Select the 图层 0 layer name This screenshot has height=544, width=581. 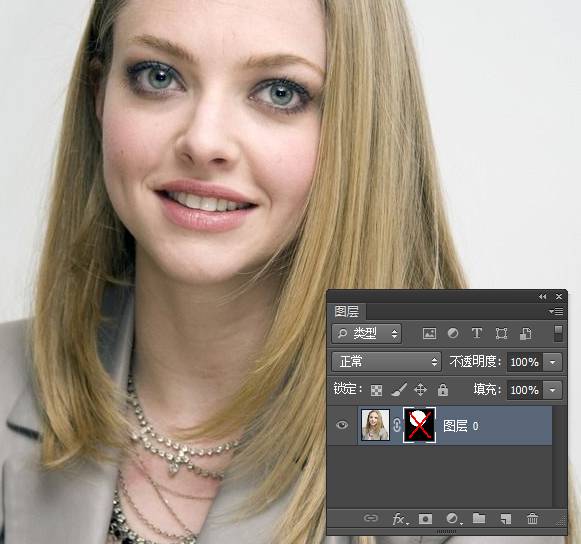pos(461,426)
